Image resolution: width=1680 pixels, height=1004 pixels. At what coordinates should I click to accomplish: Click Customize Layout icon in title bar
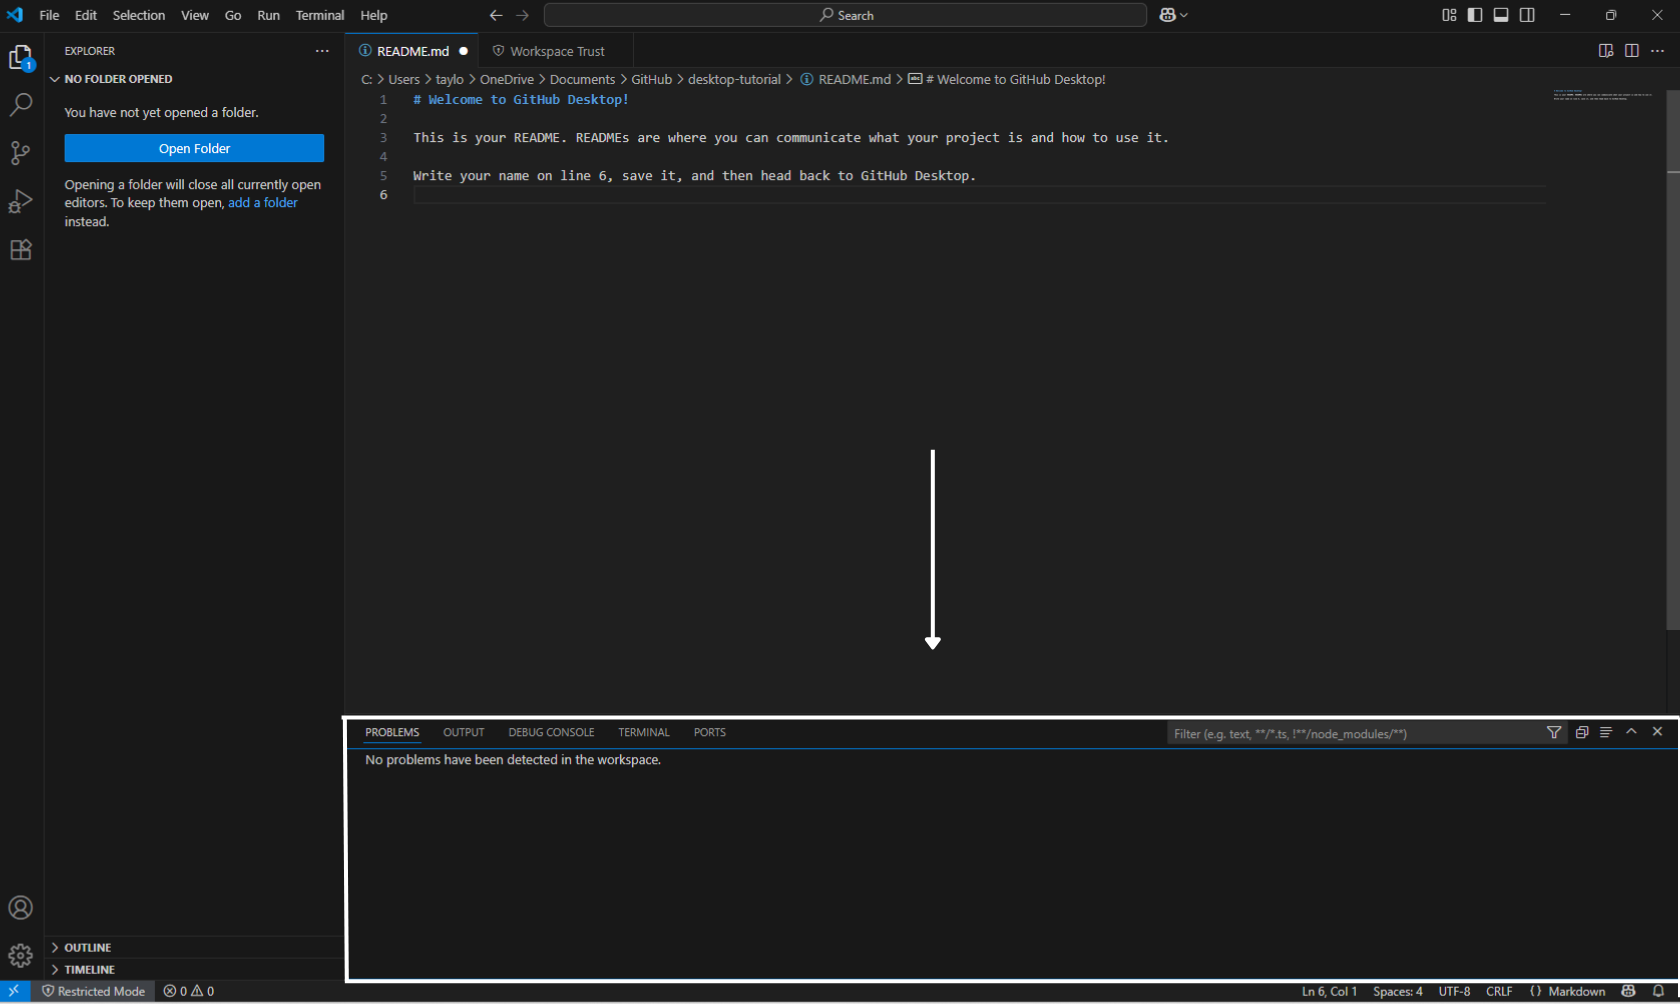click(1449, 15)
